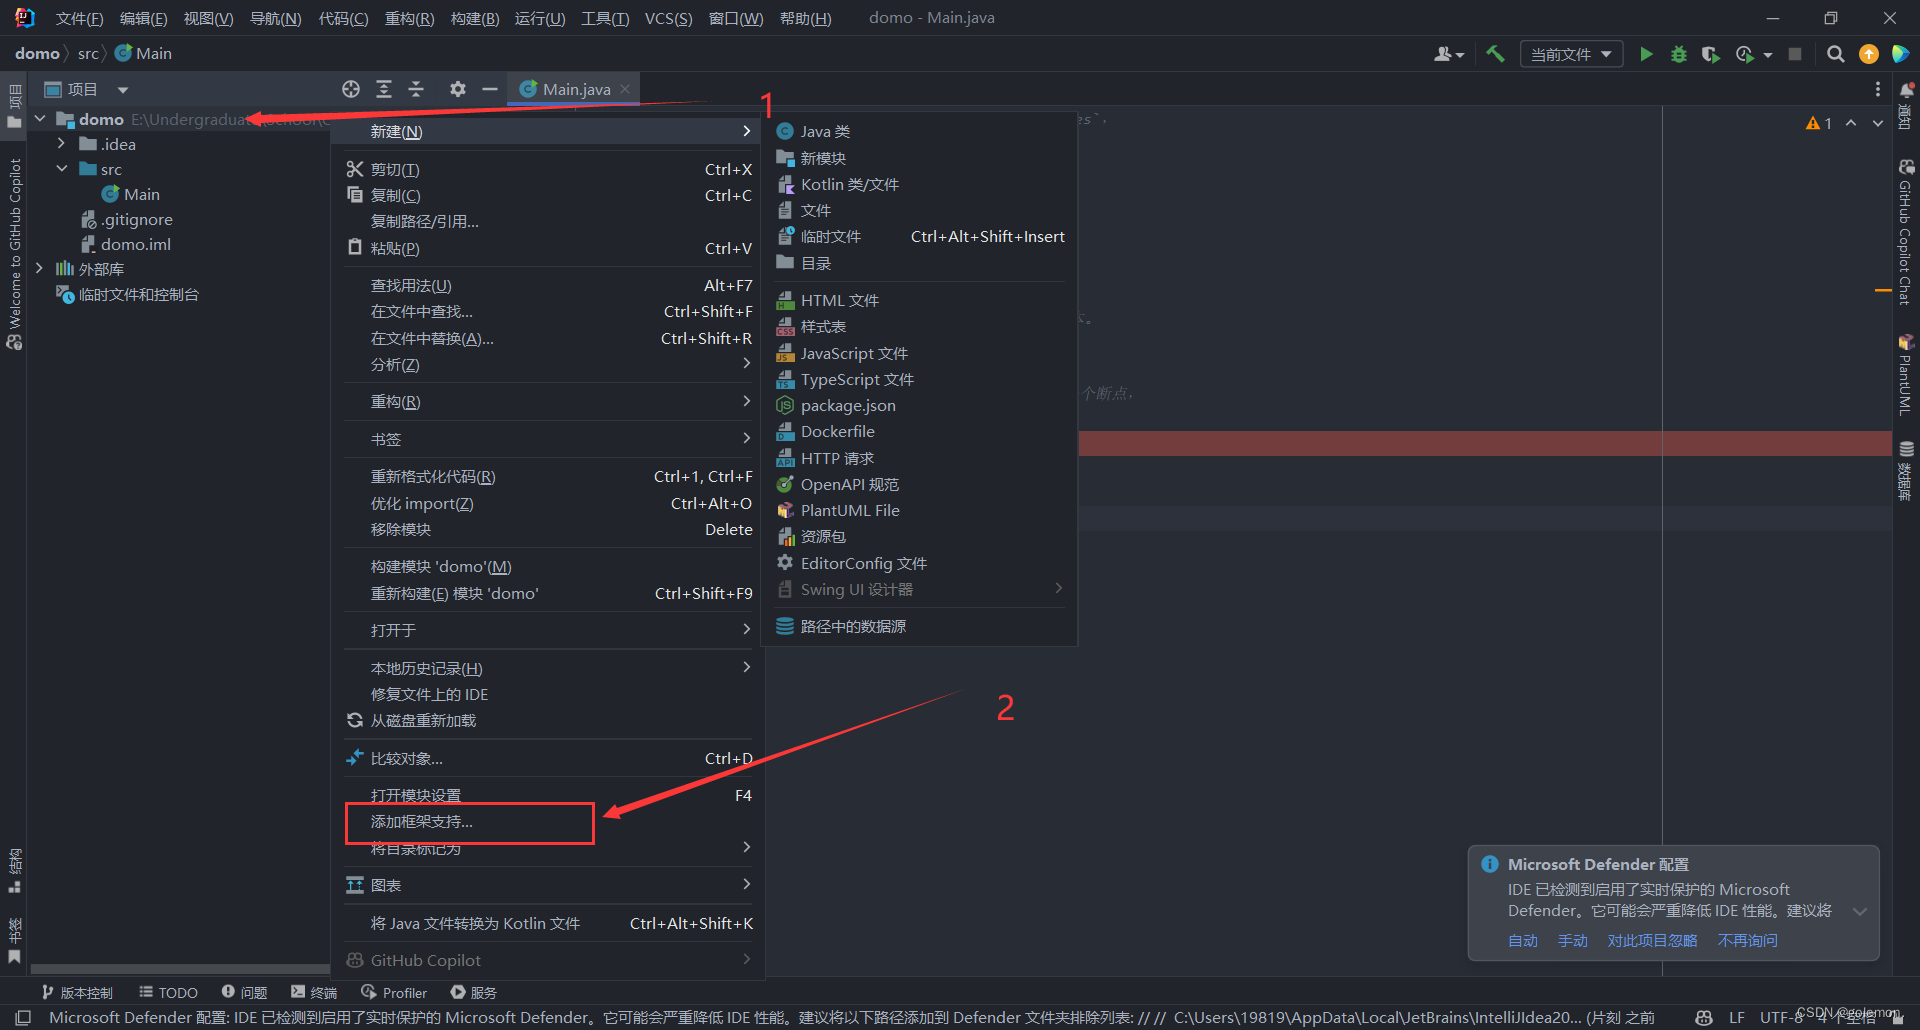Select the .gitignore file in tree
Screen dimensions: 1920x1030
(x=127, y=219)
